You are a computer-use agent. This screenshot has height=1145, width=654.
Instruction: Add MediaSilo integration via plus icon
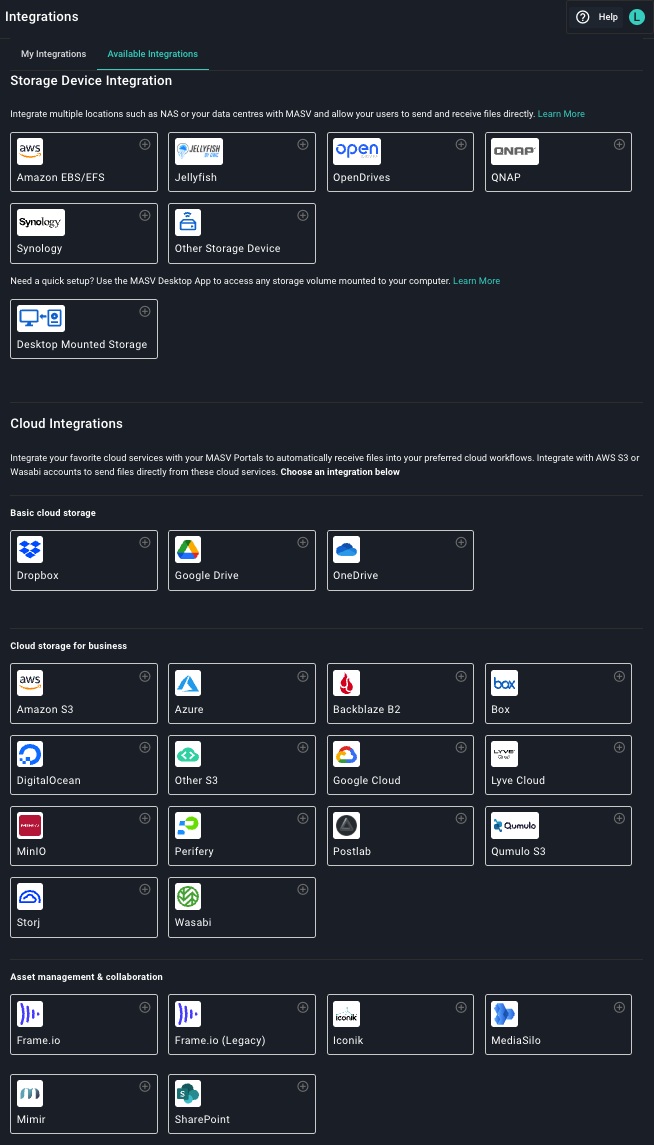coord(619,1007)
